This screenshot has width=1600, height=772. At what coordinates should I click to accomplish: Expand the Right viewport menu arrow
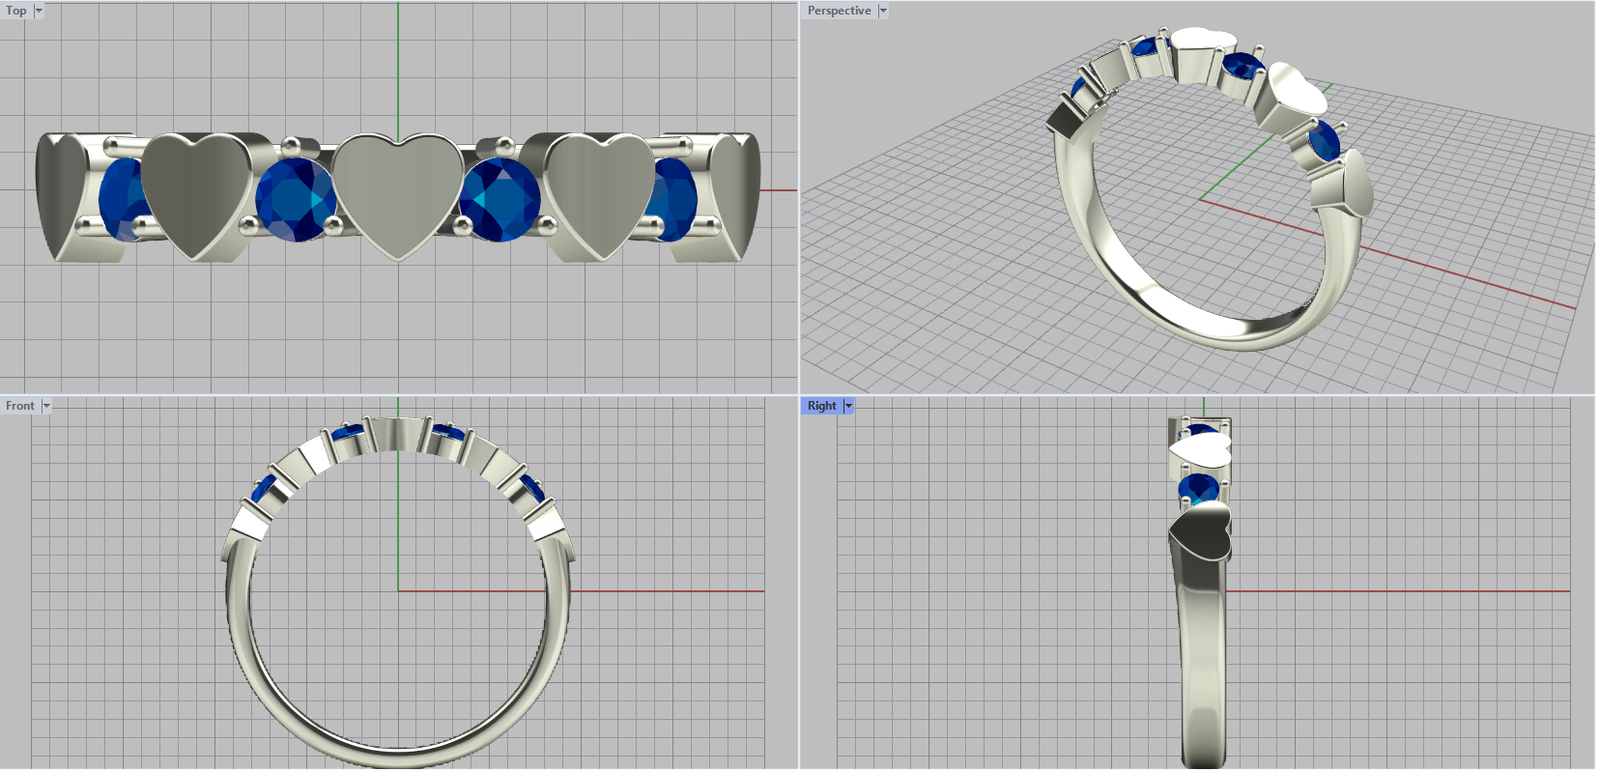[x=849, y=406]
